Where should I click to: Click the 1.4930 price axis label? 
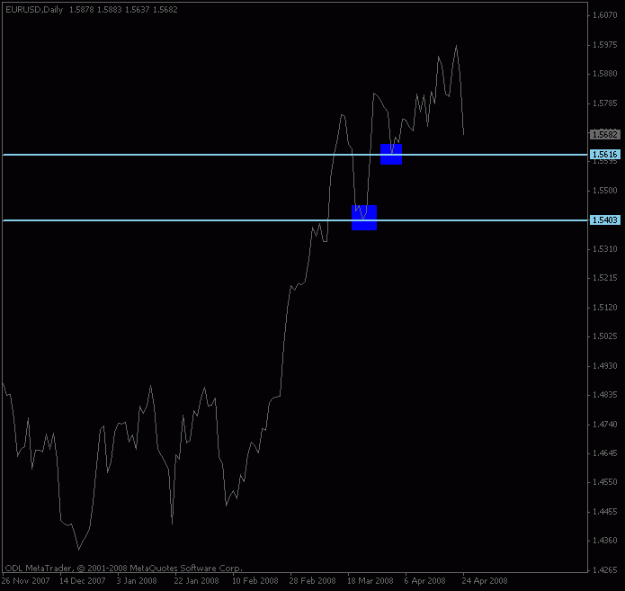[605, 366]
